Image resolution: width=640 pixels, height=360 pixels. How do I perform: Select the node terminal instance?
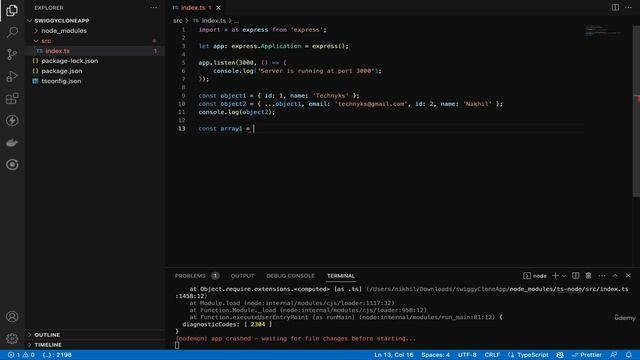[535, 276]
